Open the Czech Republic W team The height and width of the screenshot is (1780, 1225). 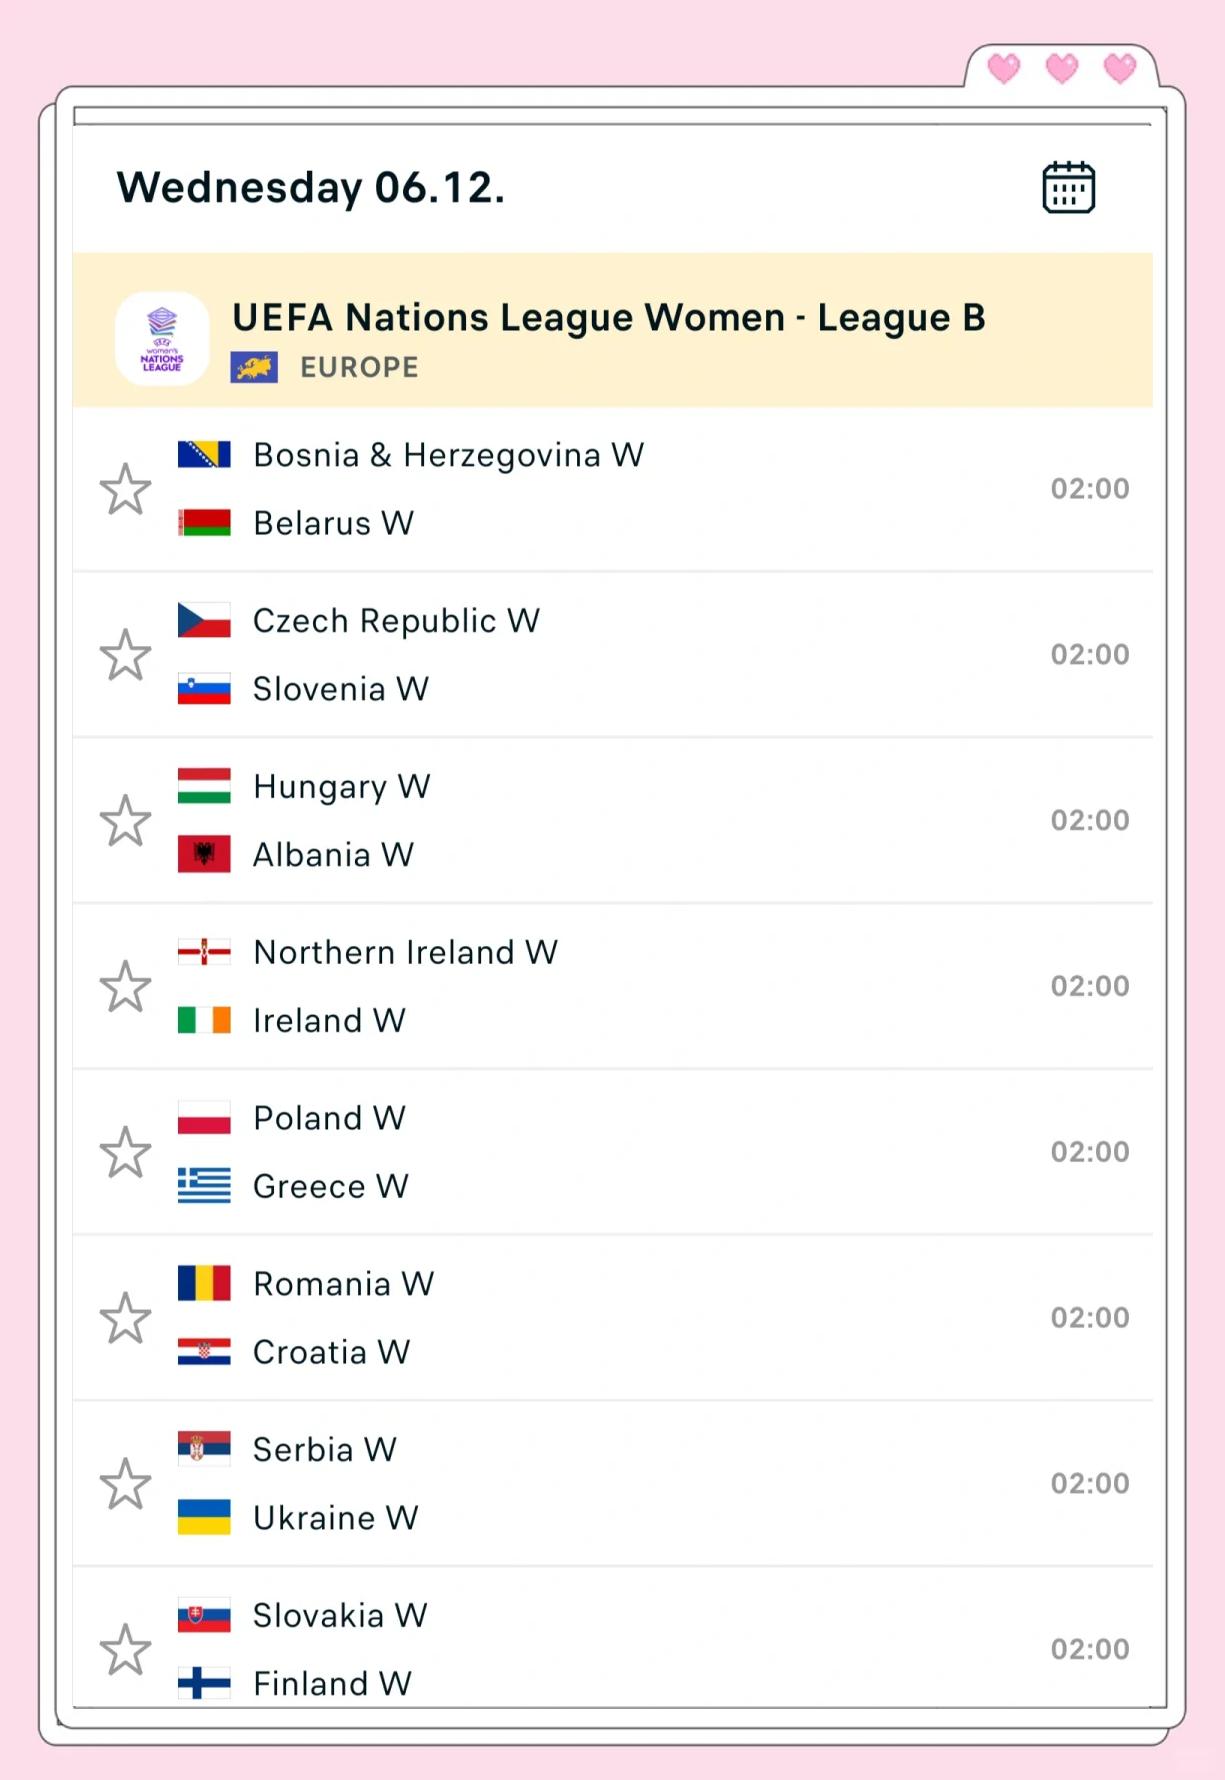pos(396,621)
